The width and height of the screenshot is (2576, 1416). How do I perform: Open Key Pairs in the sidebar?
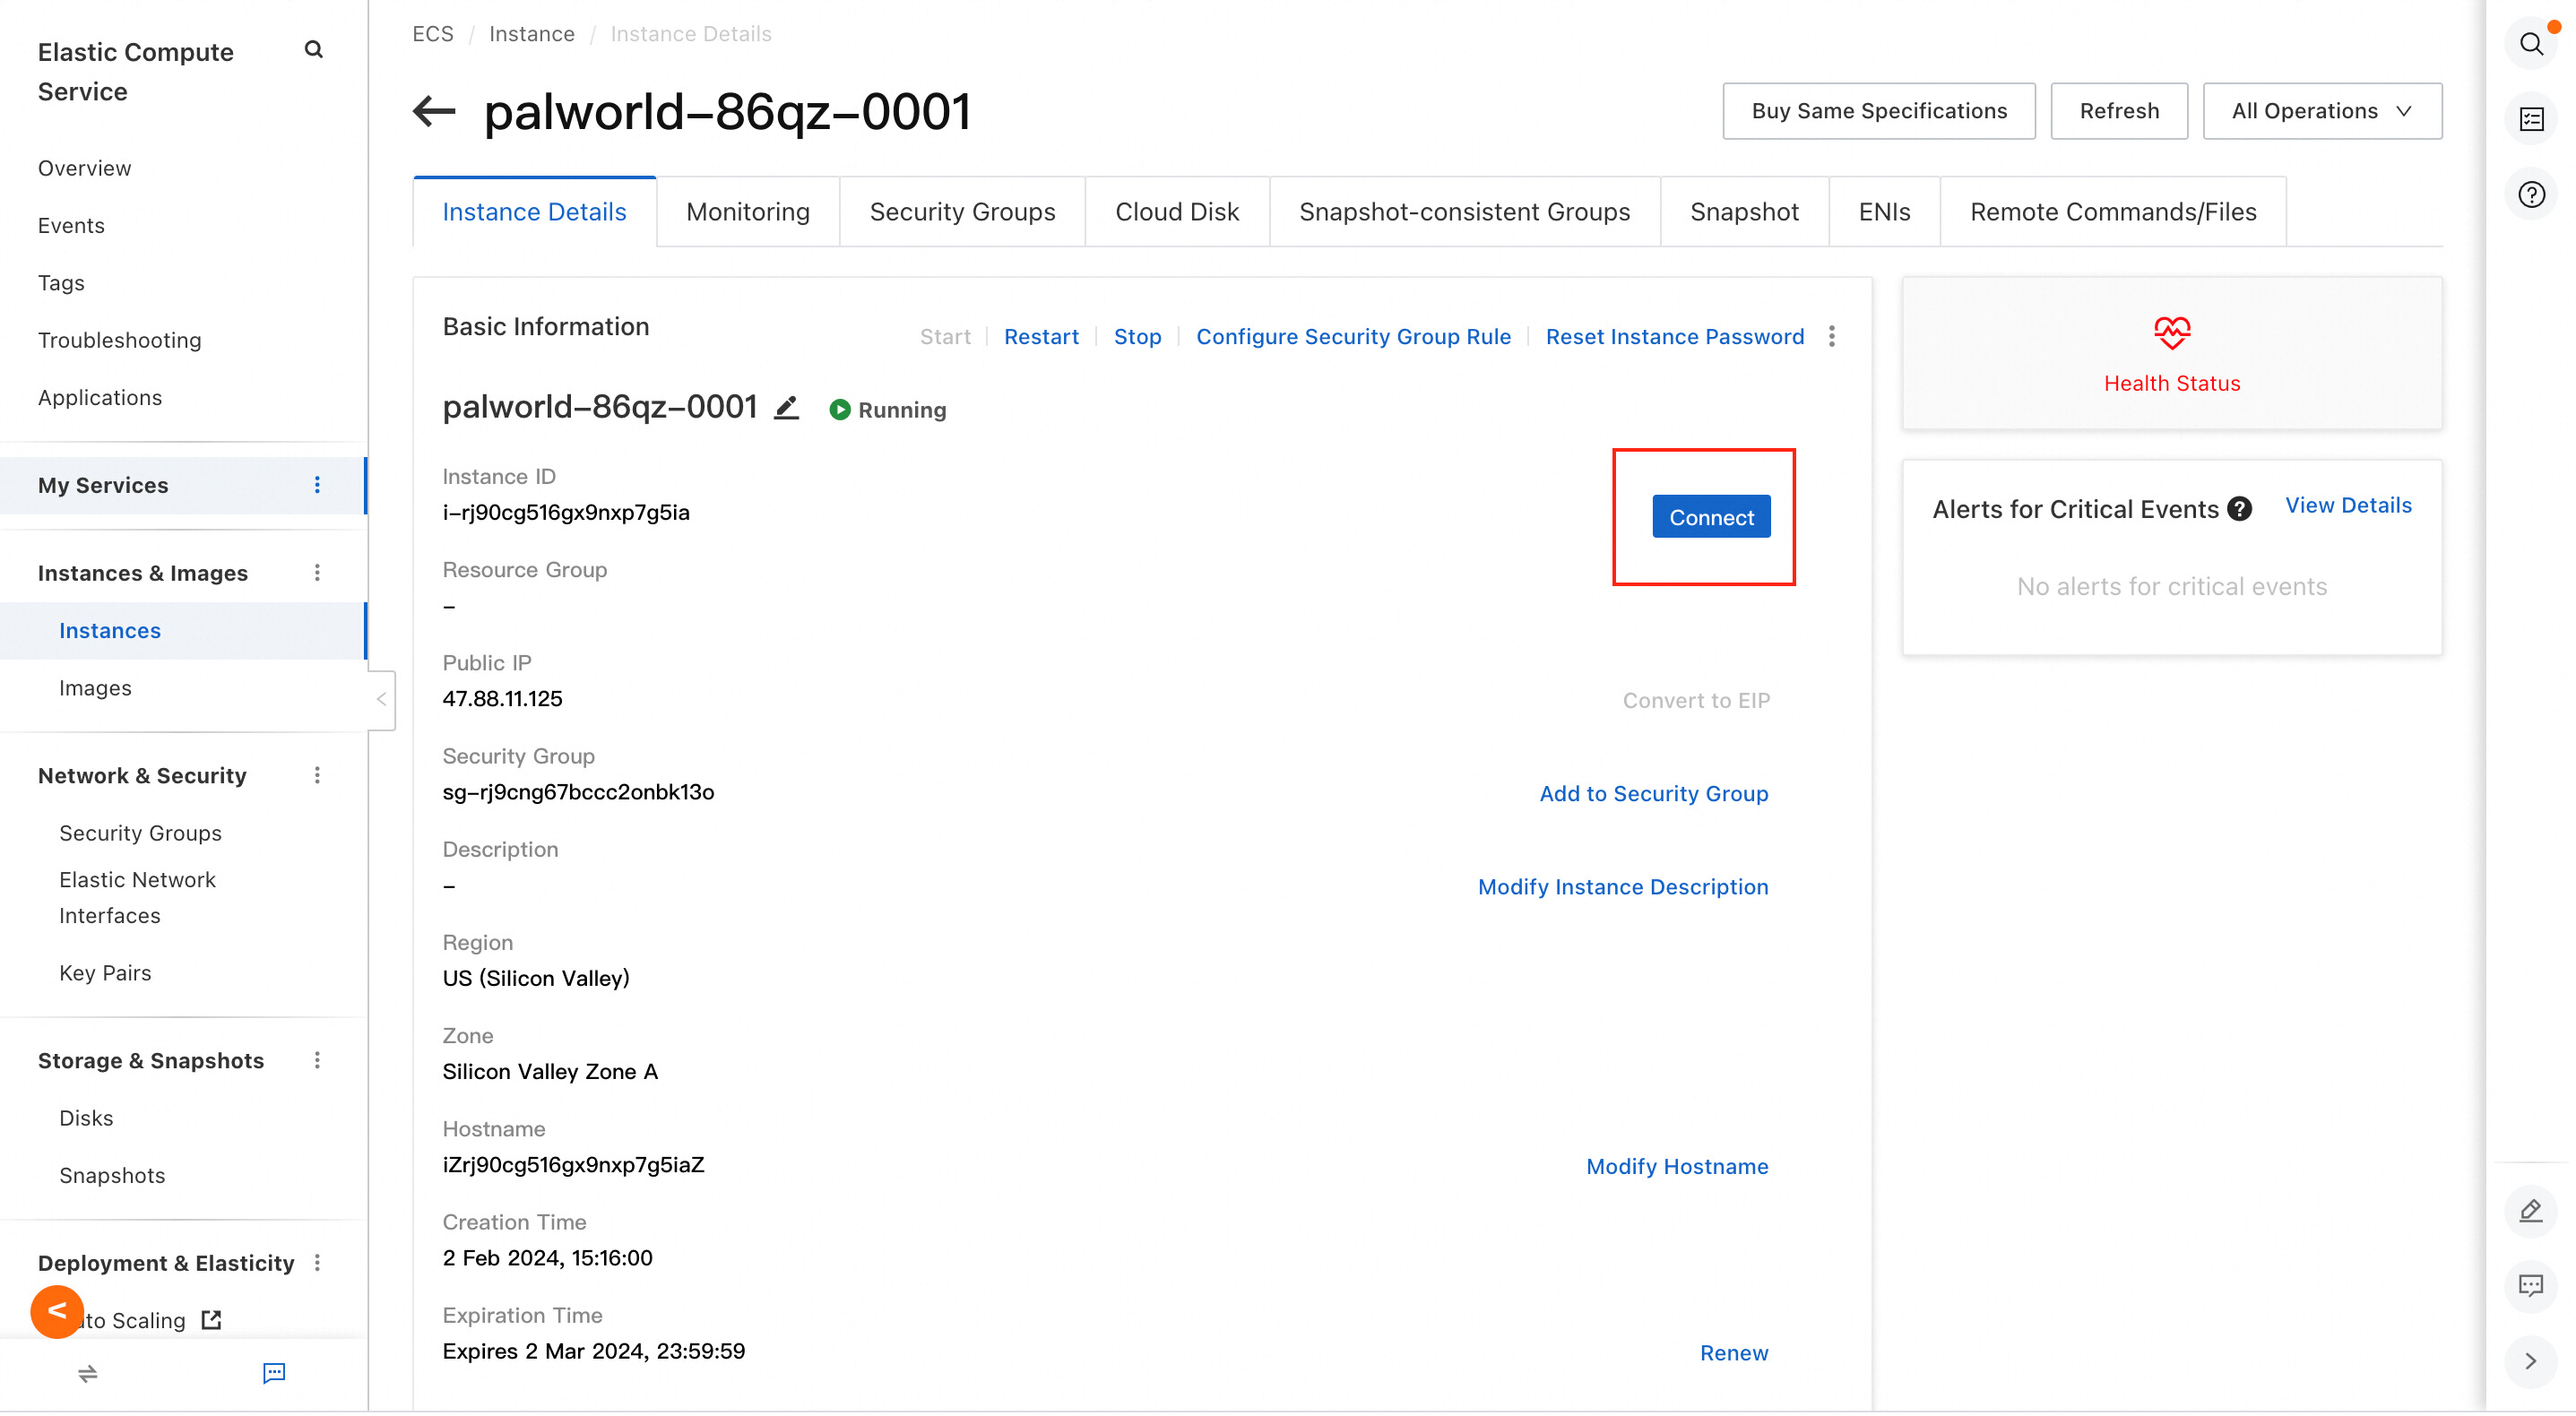pyautogui.click(x=105, y=973)
